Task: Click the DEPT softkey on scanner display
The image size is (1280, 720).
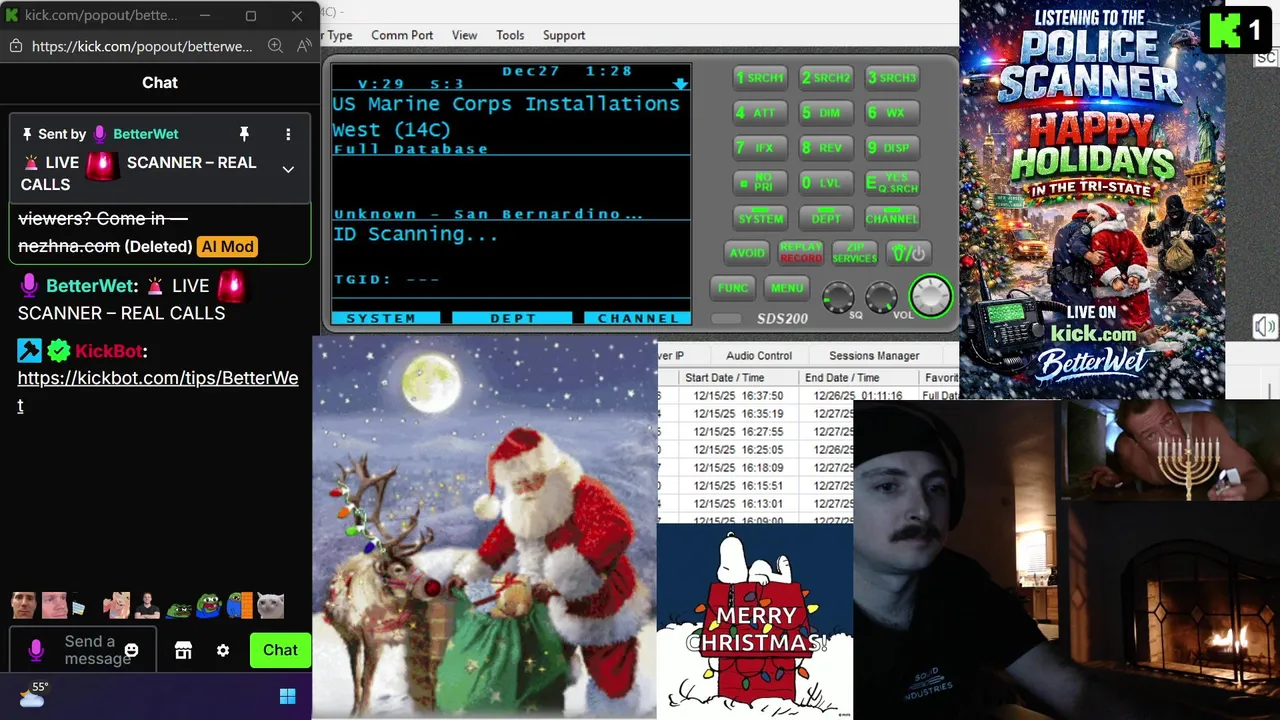Action: pyautogui.click(x=513, y=318)
